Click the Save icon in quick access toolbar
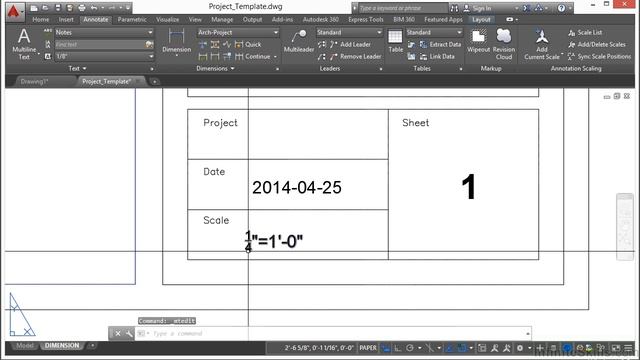The image size is (640, 360). pyautogui.click(x=58, y=8)
